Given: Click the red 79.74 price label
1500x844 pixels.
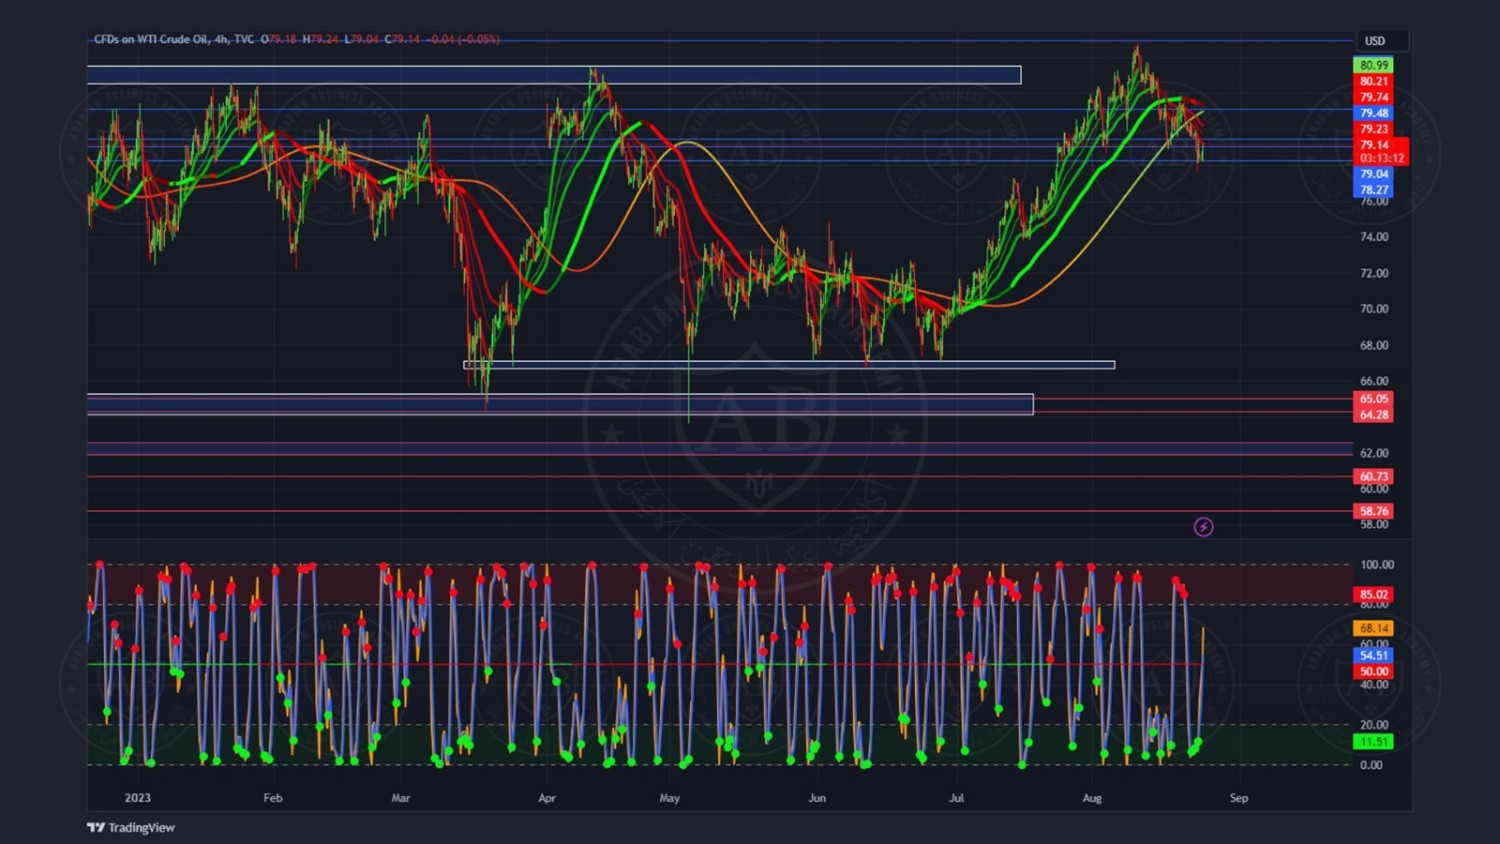Looking at the screenshot, I should point(1373,97).
